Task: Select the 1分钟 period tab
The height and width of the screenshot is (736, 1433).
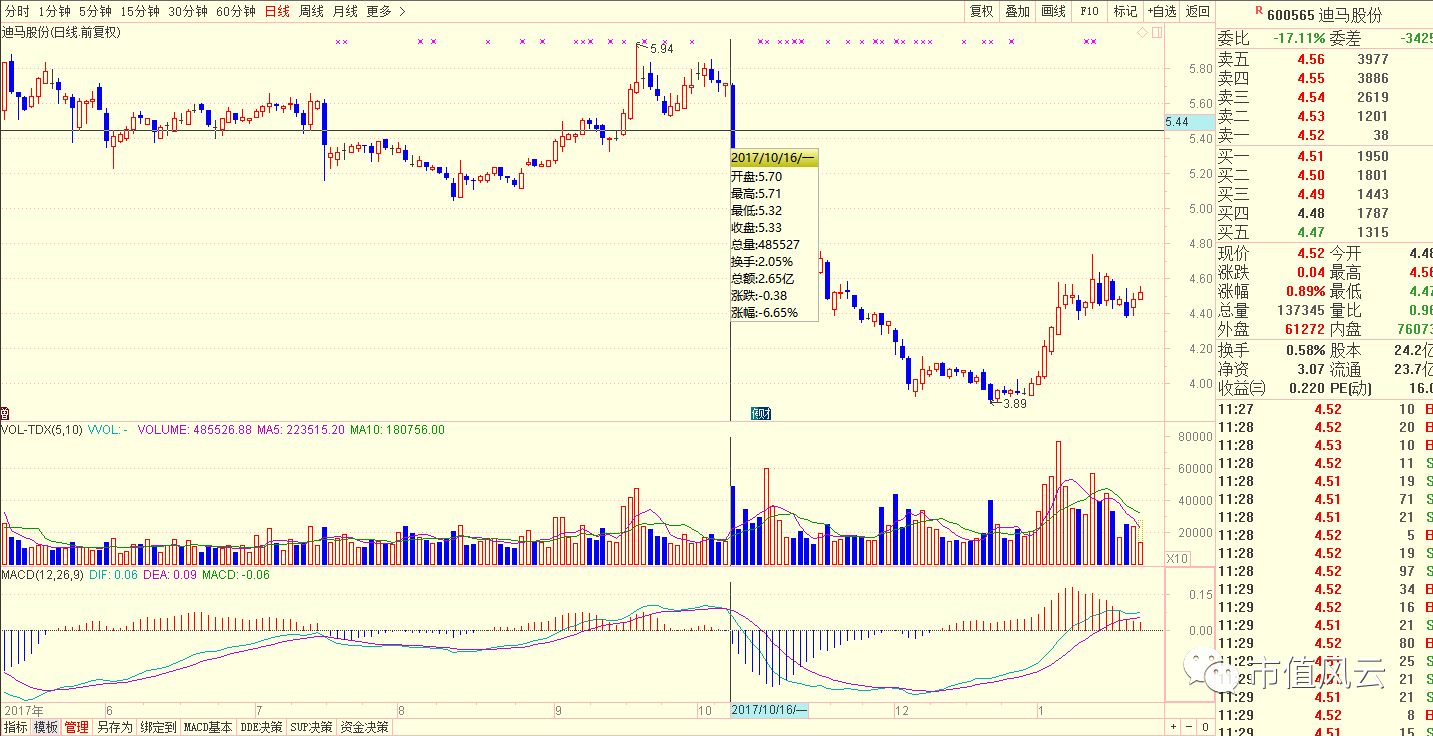Action: pyautogui.click(x=54, y=11)
